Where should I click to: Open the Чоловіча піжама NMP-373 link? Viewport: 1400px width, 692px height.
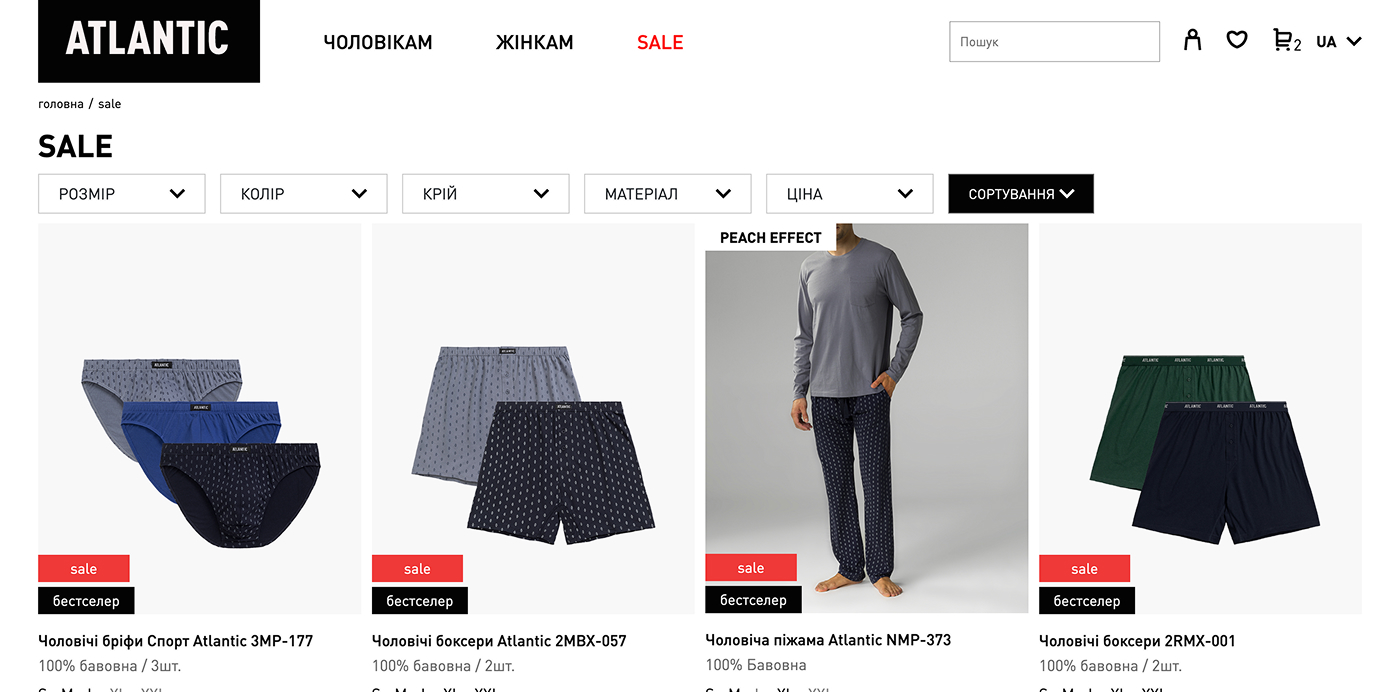point(828,640)
